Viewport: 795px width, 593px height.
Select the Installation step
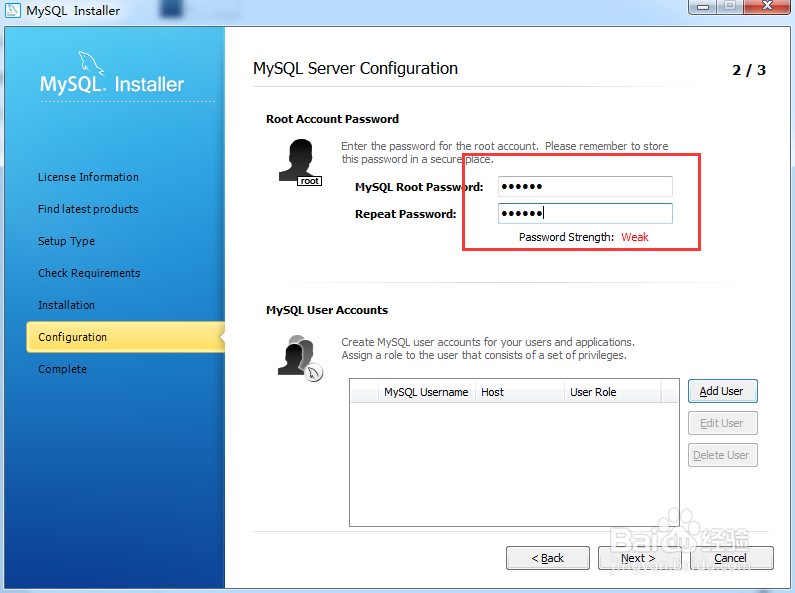point(66,305)
